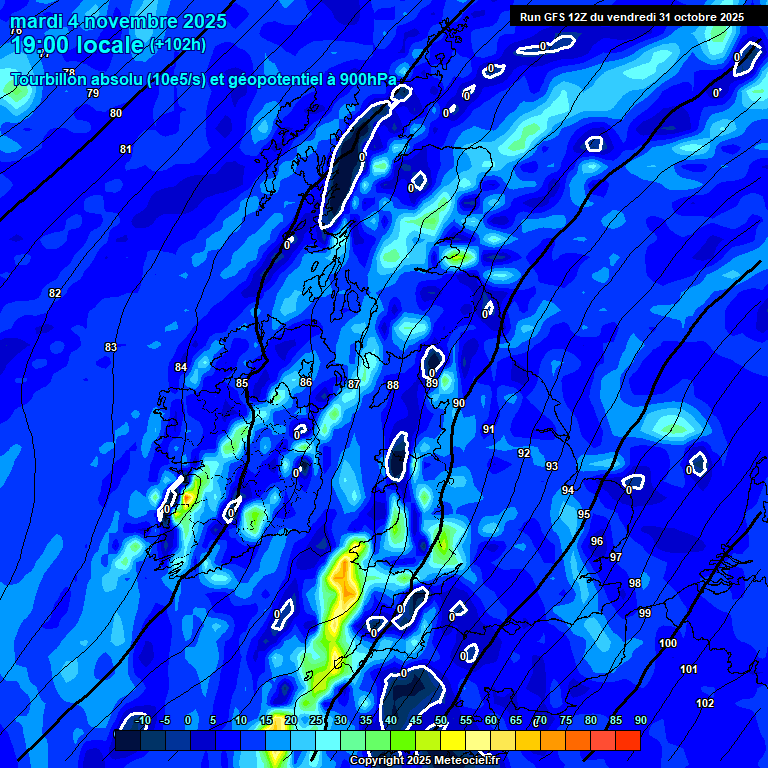The image size is (768, 768).
Task: Select the '19:00 locale' time label
Action: coord(77,45)
